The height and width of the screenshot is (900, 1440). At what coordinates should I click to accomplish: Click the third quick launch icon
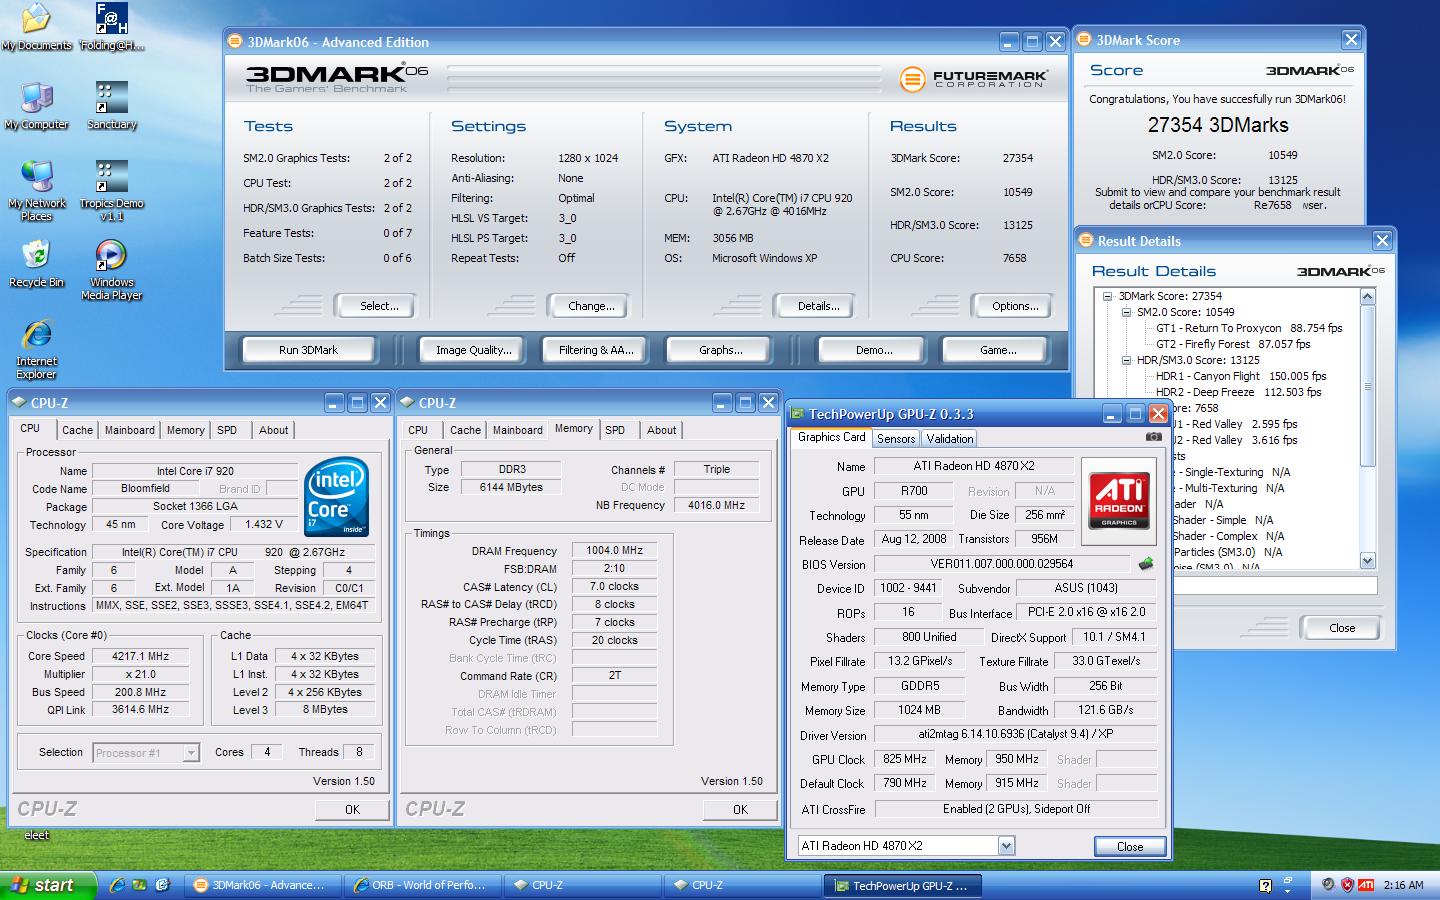pyautogui.click(x=163, y=885)
